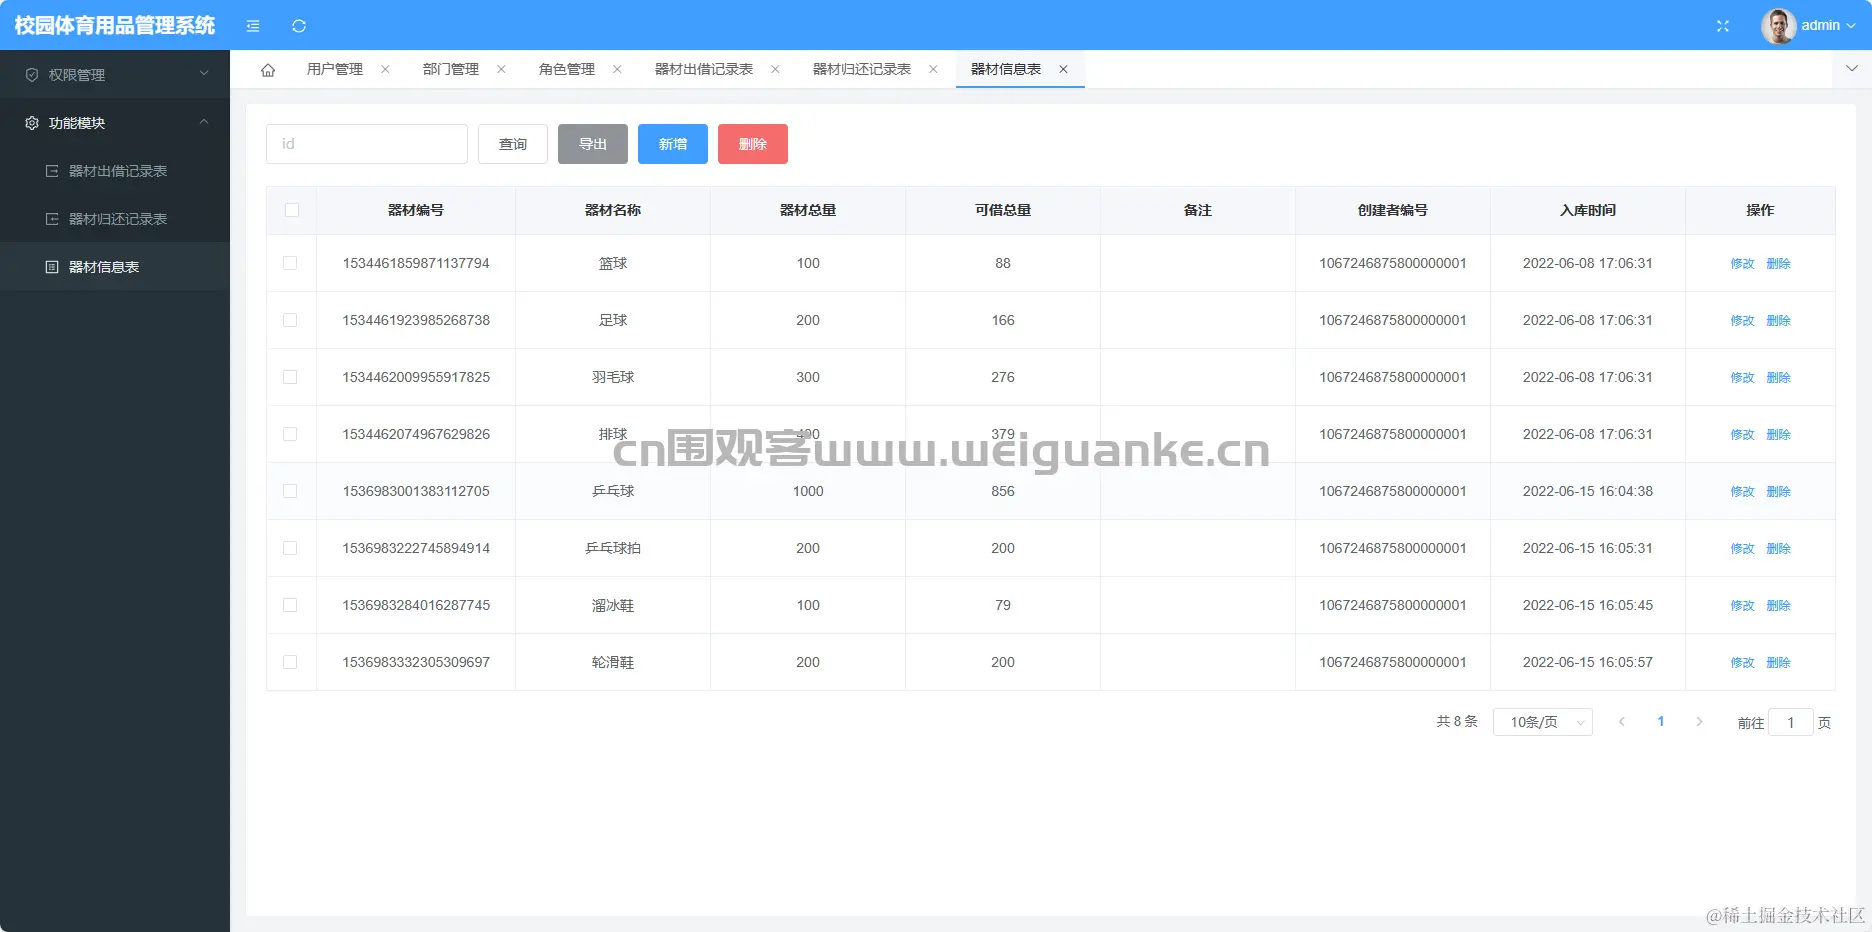Focus the go-to page number input

1791,722
